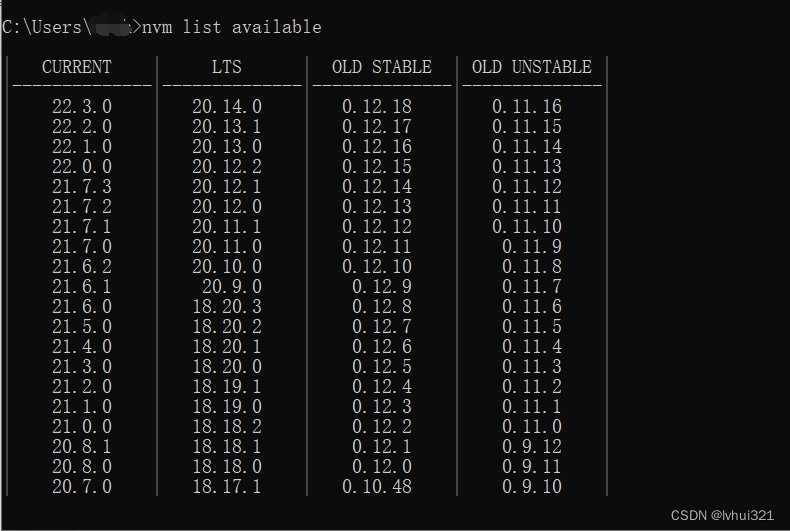The height and width of the screenshot is (531, 790).
Task: Select LTS version 18.20.3
Action: pos(227,306)
